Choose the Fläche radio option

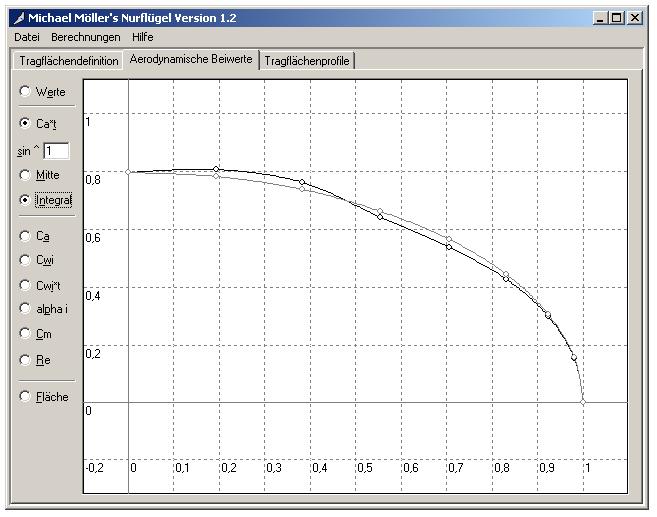[25, 397]
